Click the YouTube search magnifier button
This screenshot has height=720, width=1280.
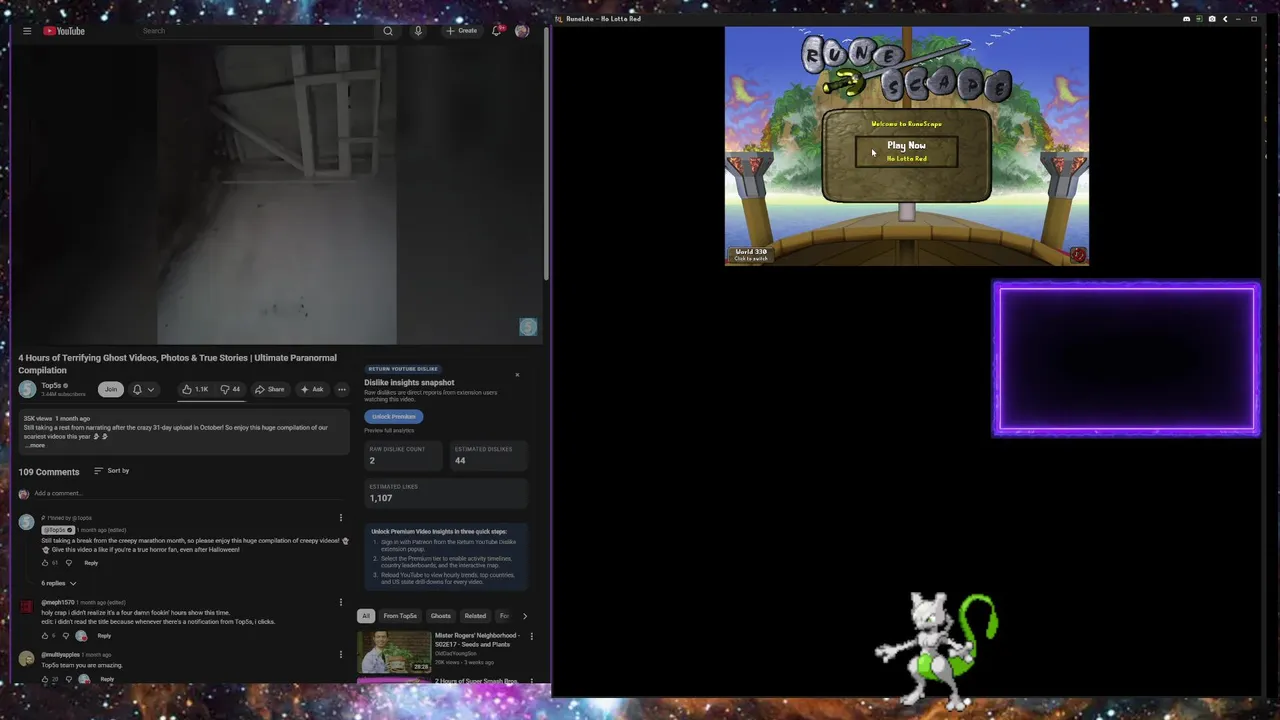[388, 31]
